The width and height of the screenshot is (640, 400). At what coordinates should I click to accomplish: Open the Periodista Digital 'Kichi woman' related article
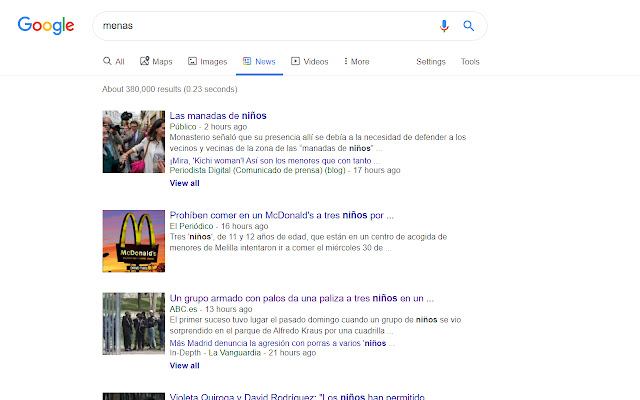click(274, 160)
